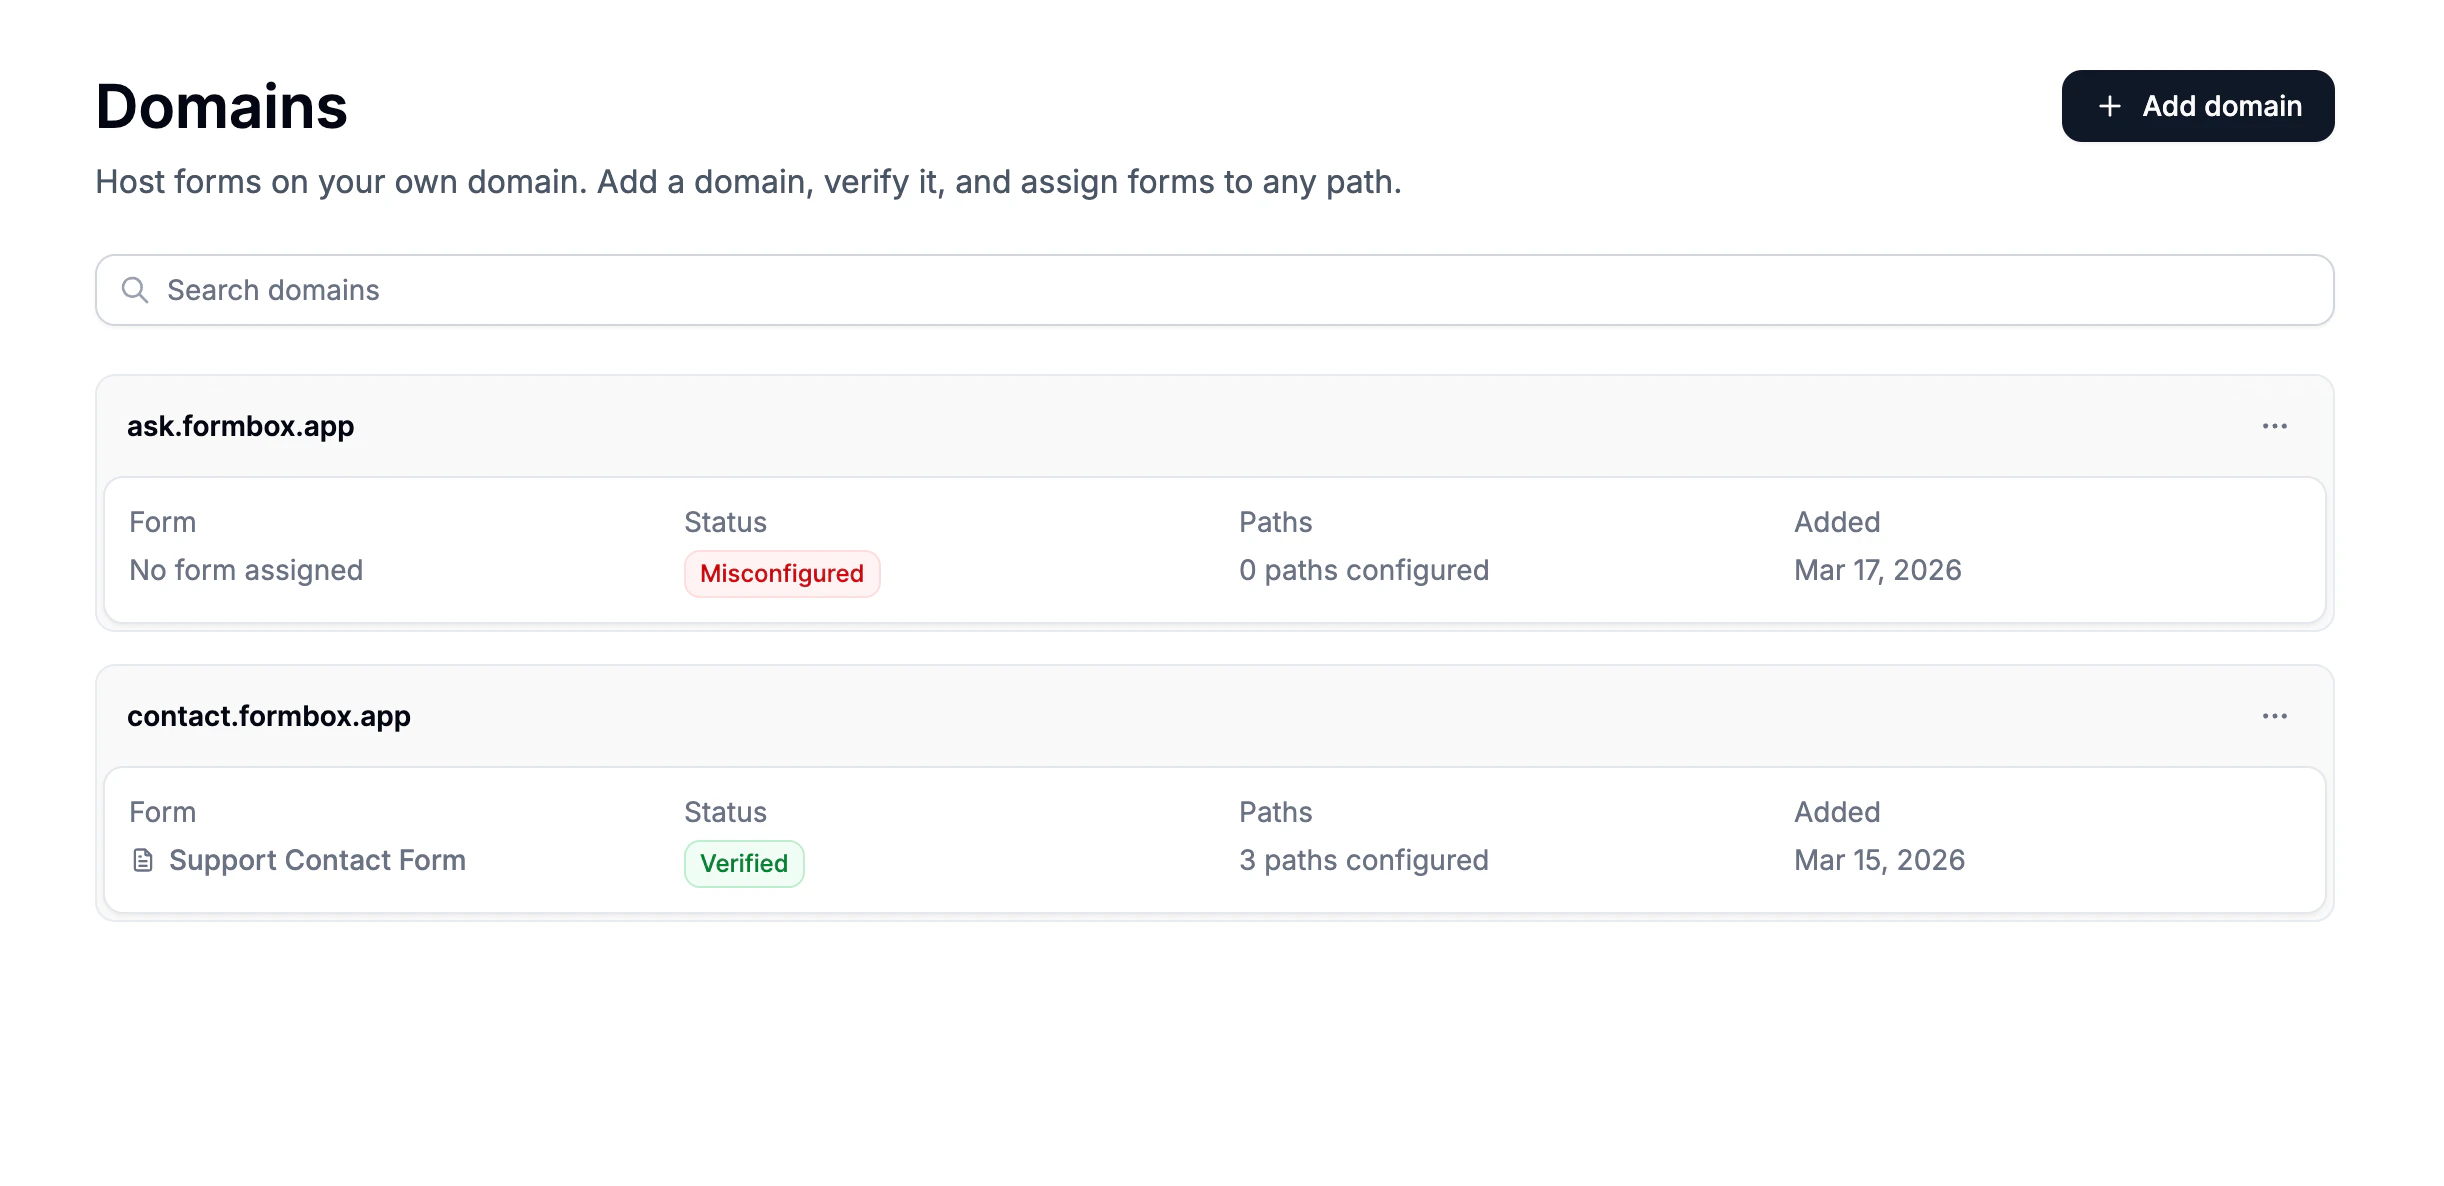Open the Support Contact Form link

[317, 860]
